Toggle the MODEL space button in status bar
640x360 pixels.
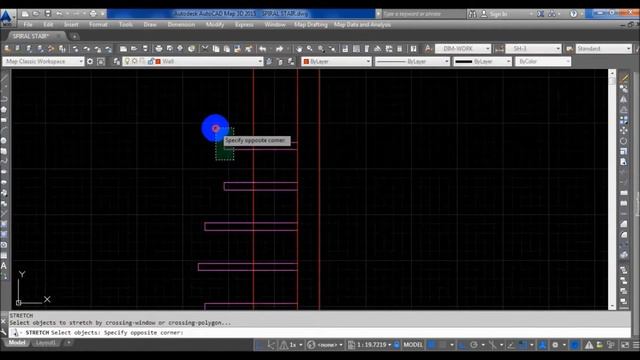[x=413, y=345]
